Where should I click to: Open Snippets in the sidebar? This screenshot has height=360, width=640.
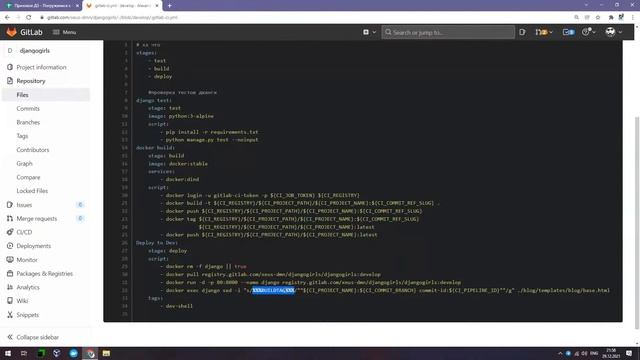click(x=27, y=315)
